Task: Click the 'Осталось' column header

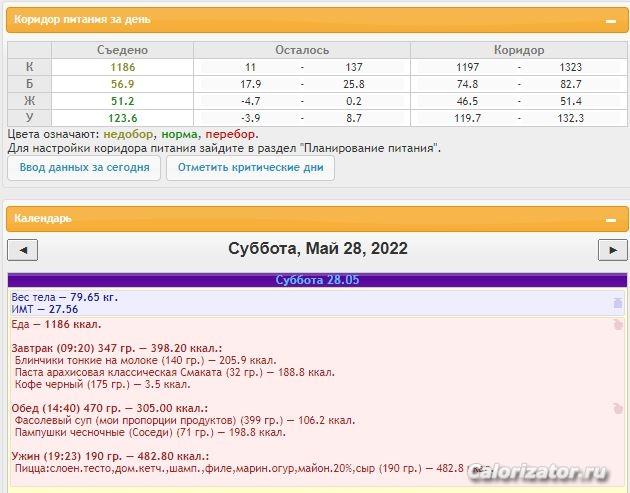Action: point(302,50)
